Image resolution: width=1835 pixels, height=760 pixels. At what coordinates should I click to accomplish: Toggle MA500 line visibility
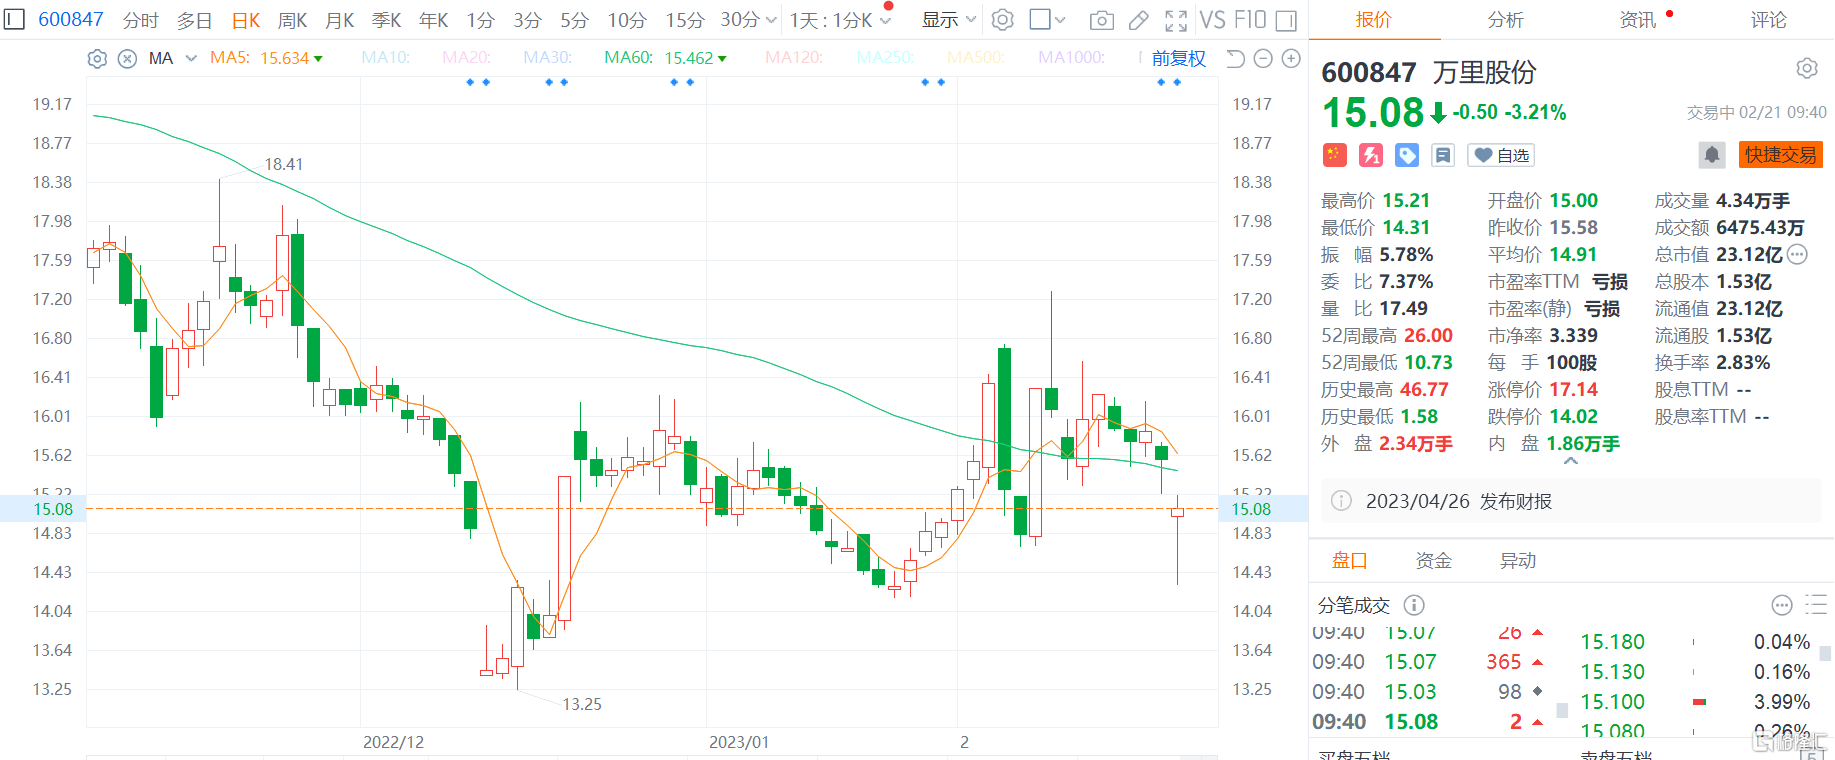tap(976, 58)
